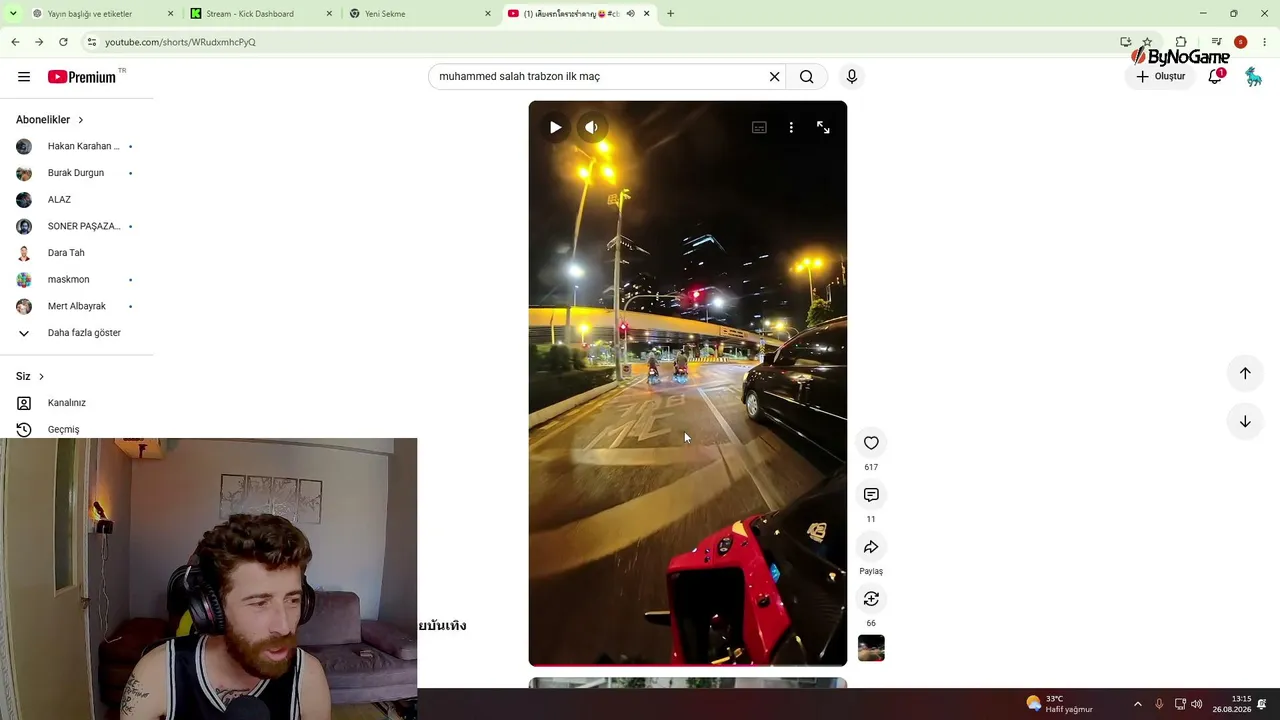Open weather widget showing 33°C
This screenshot has height=720, width=1280.
pyautogui.click(x=1059, y=704)
